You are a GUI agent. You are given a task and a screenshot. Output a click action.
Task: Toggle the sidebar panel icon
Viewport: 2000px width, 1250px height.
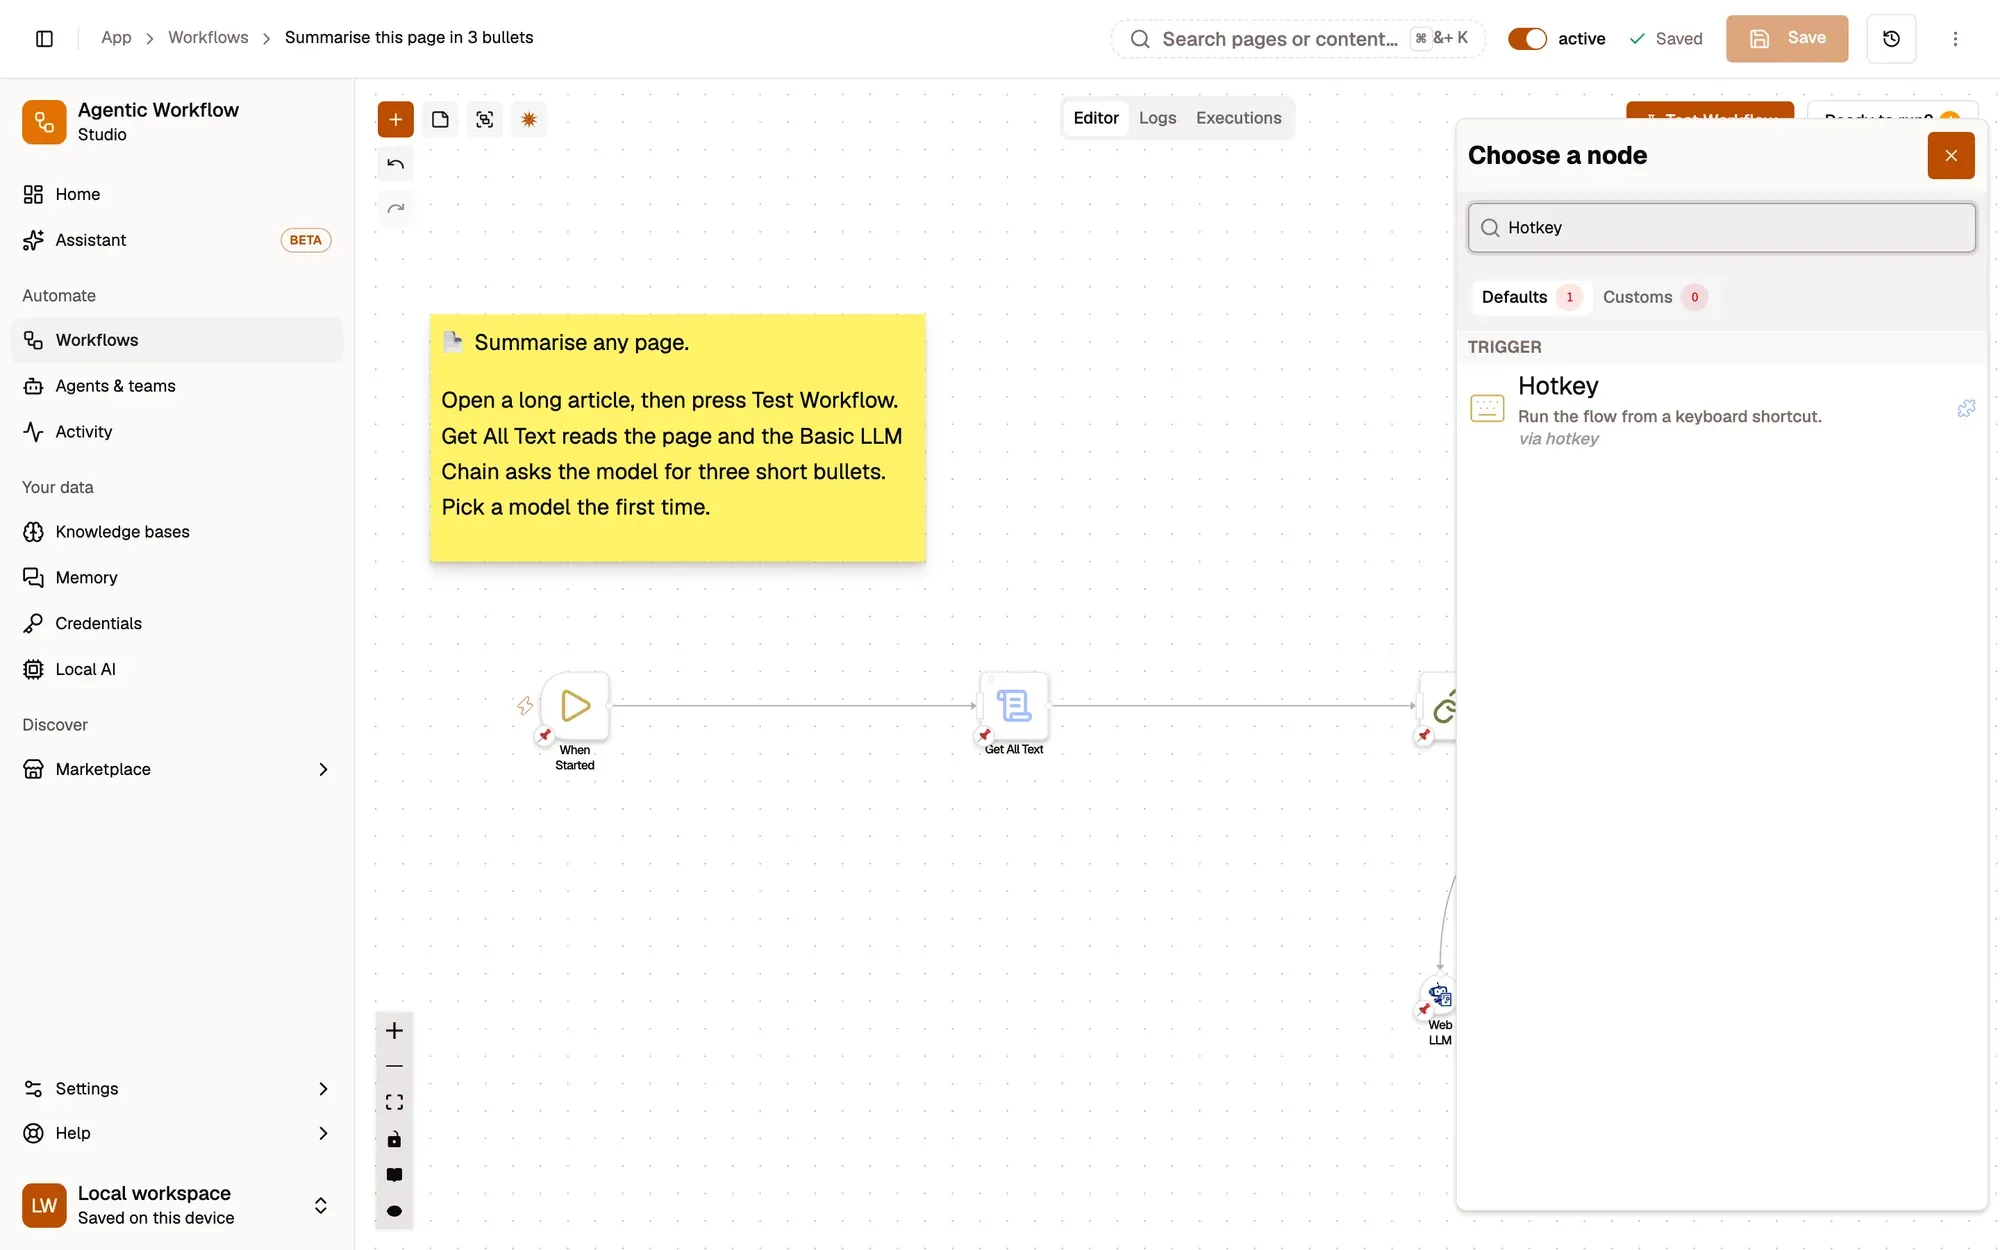click(44, 38)
